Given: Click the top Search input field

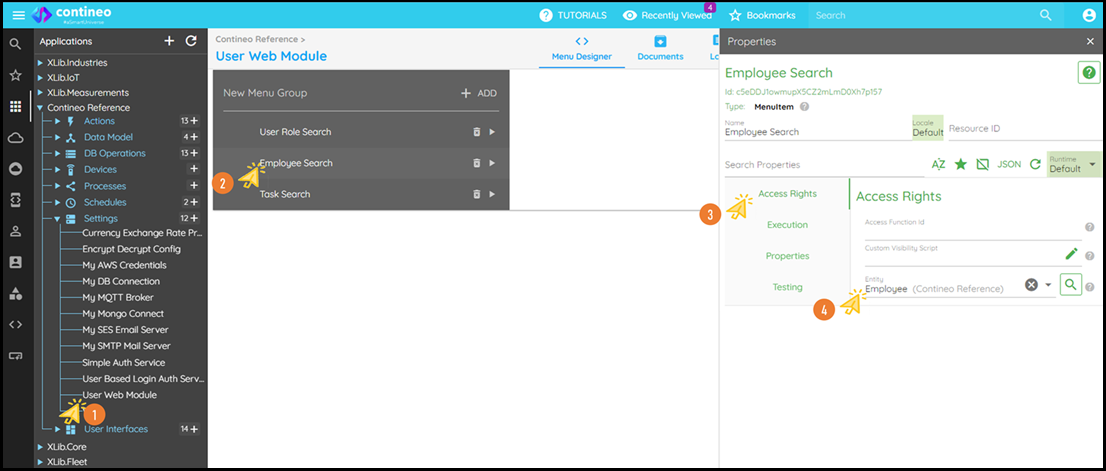Looking at the screenshot, I should pyautogui.click(x=920, y=15).
